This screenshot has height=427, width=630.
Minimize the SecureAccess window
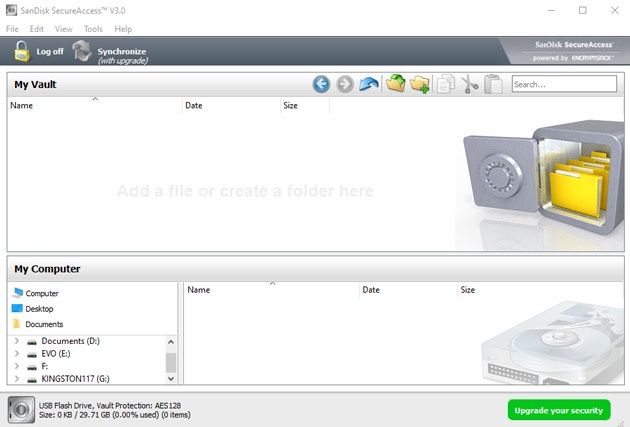point(551,10)
